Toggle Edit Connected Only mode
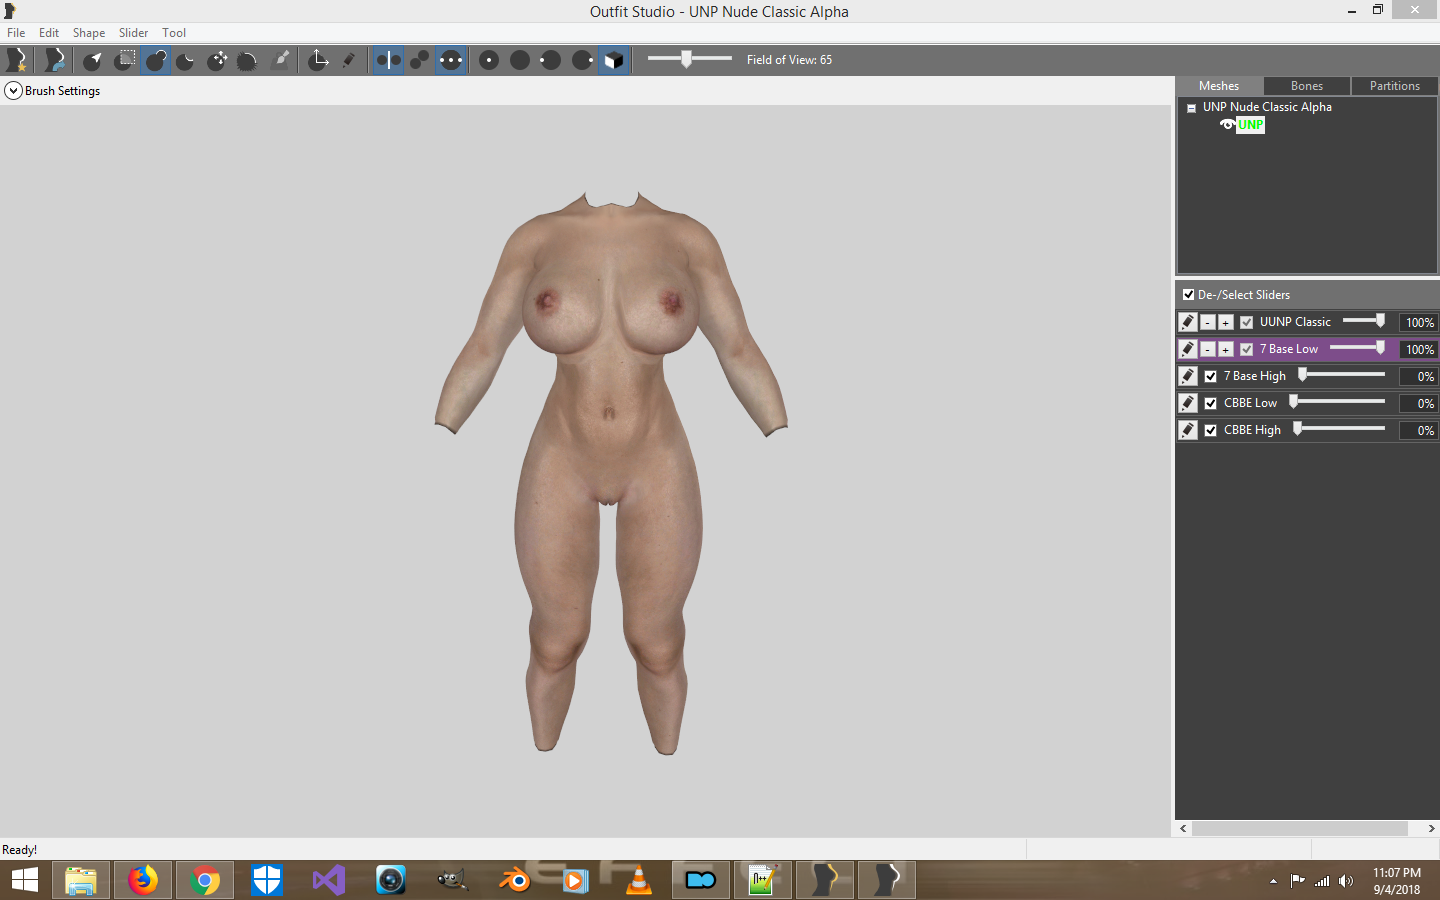Viewport: 1440px width, 900px height. (x=420, y=60)
